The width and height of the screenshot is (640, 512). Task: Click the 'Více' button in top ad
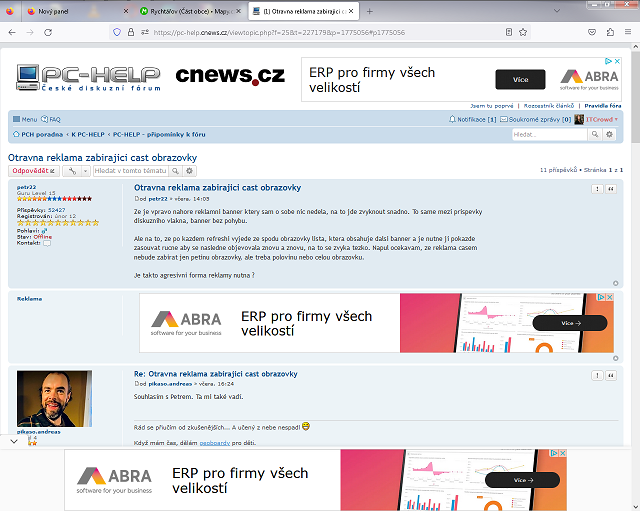pos(520,79)
